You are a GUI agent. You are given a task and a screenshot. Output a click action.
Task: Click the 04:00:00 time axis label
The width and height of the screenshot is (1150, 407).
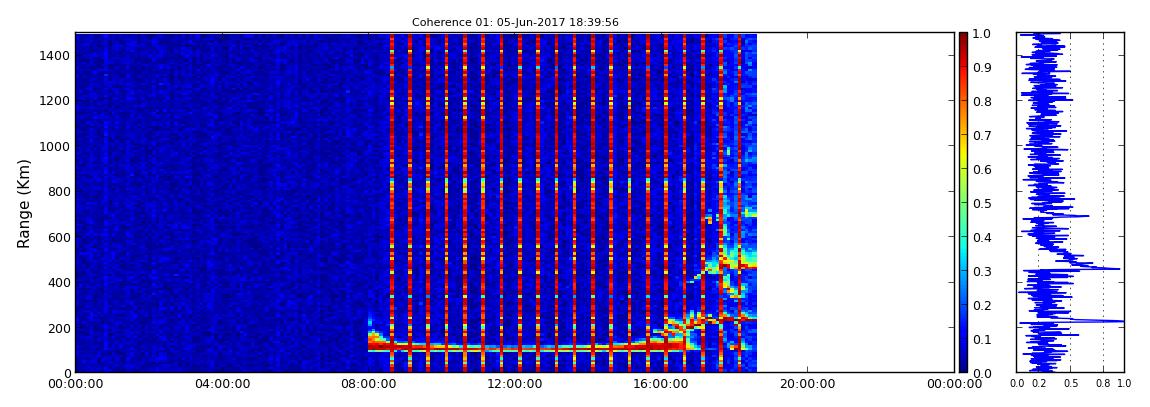click(x=221, y=383)
